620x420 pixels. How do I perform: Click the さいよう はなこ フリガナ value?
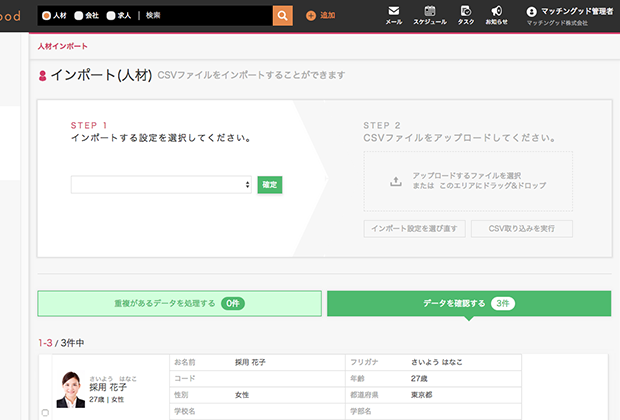pos(437,362)
